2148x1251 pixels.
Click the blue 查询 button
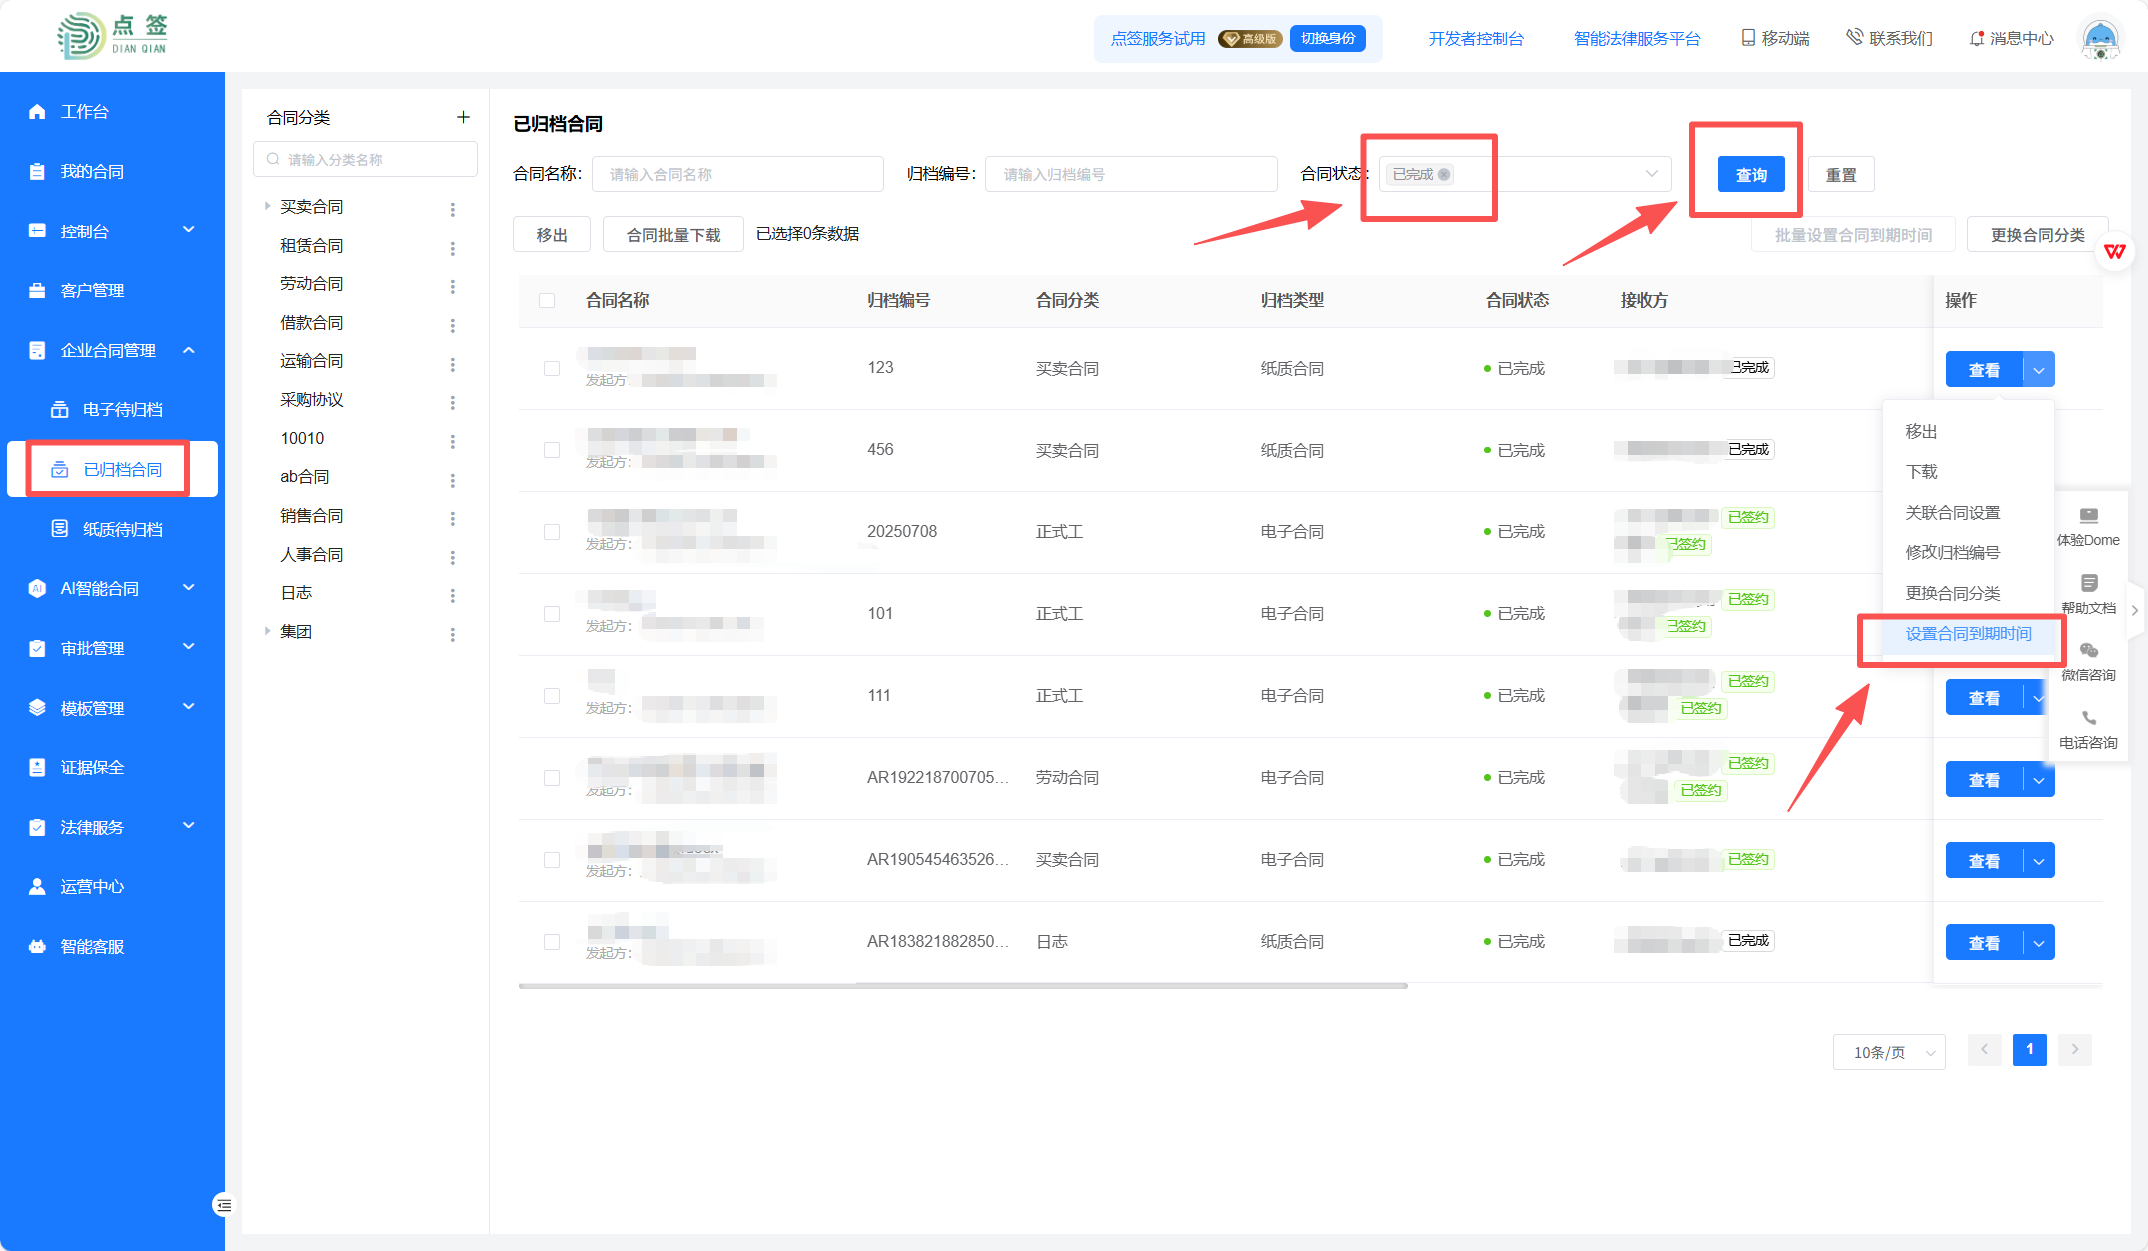pos(1750,175)
